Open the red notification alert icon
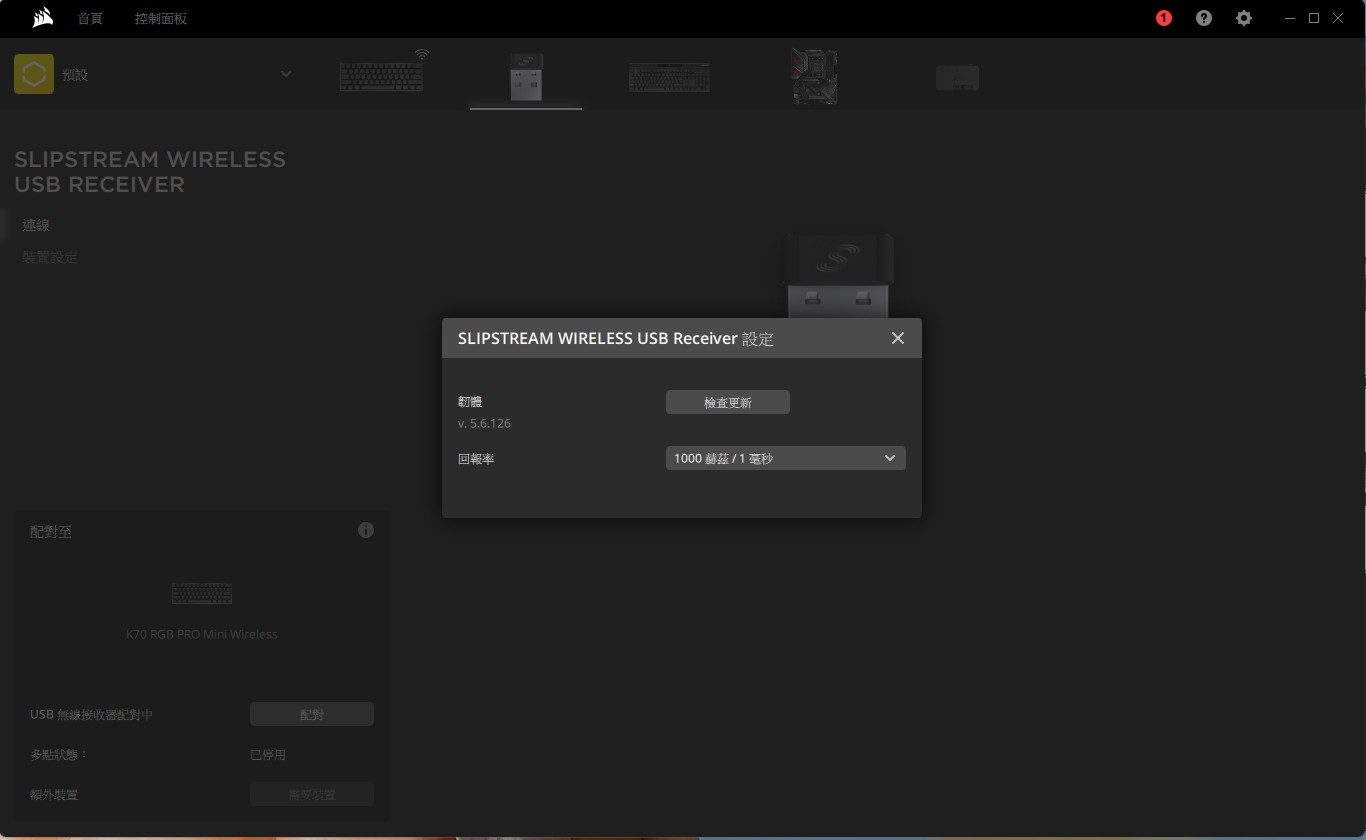1366x840 pixels. (1164, 18)
